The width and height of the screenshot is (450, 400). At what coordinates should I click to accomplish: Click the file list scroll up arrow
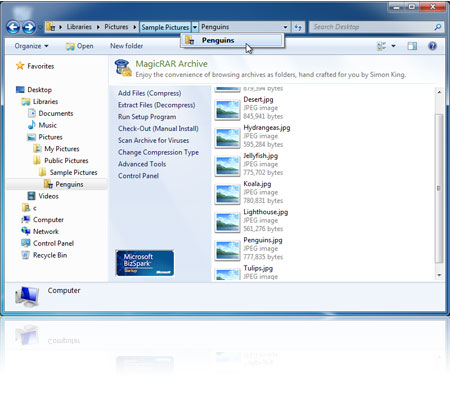click(x=439, y=92)
